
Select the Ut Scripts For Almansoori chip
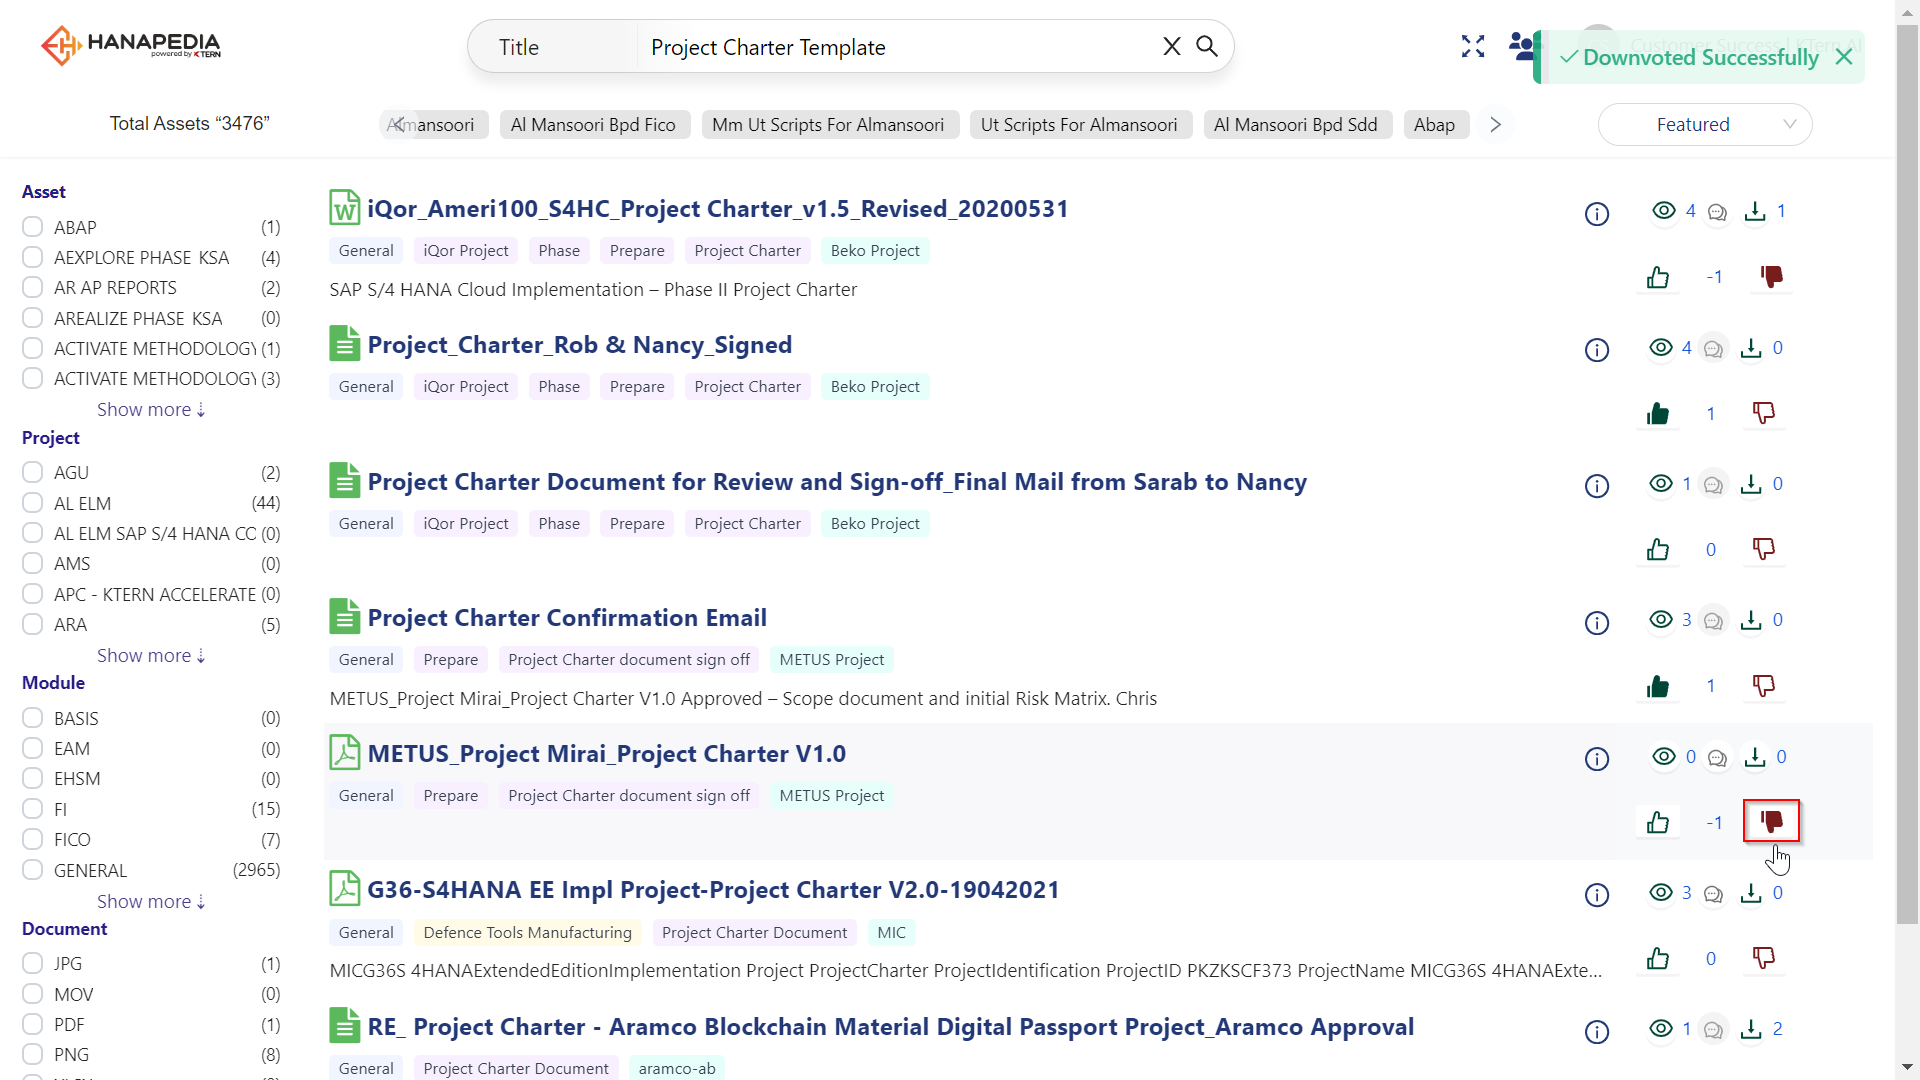1079,124
